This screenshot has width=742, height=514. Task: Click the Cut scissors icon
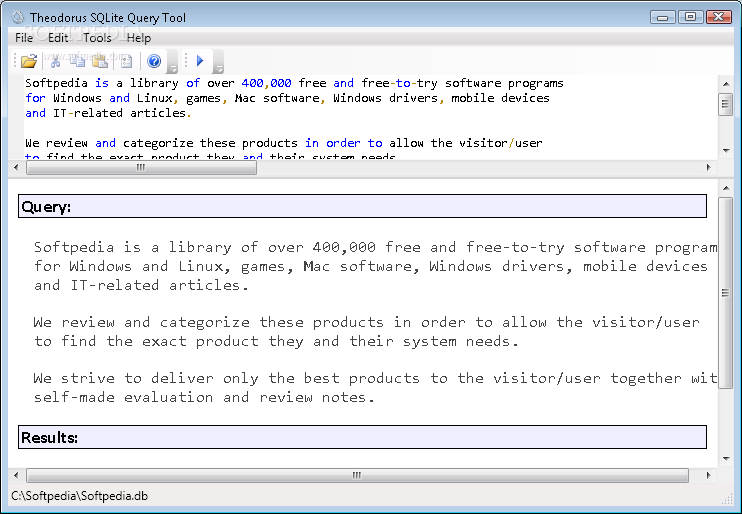click(56, 61)
